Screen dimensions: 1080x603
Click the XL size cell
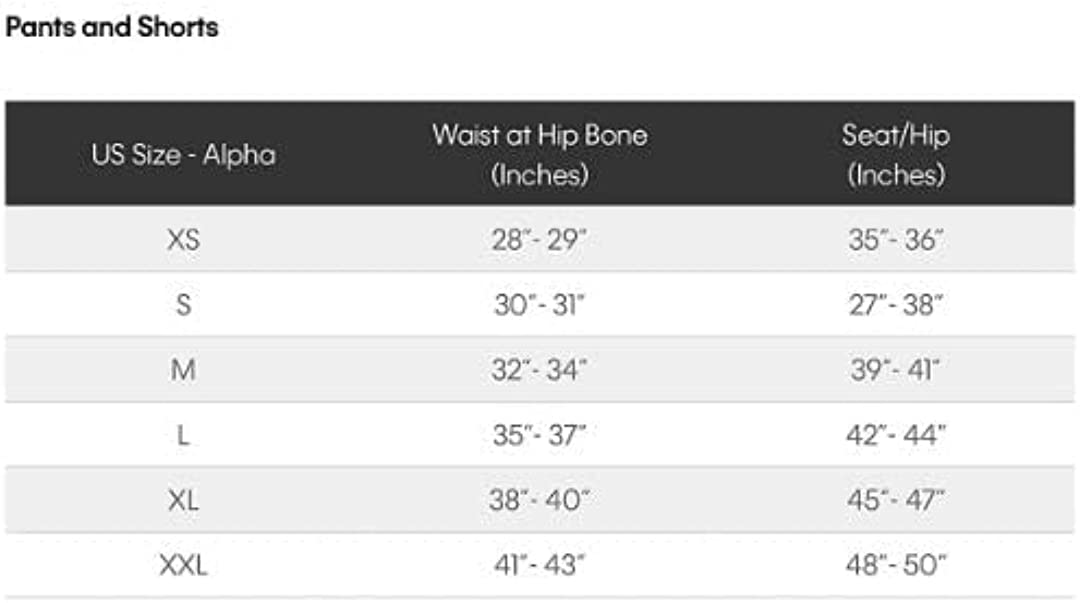(184, 500)
